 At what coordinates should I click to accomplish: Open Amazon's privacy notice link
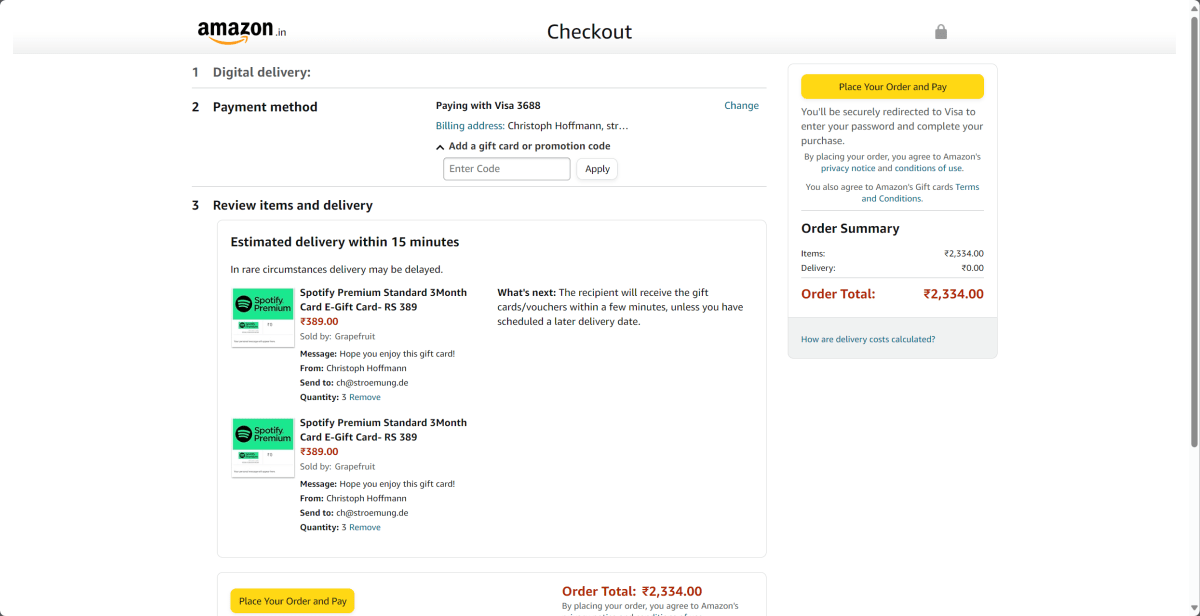[x=848, y=168]
